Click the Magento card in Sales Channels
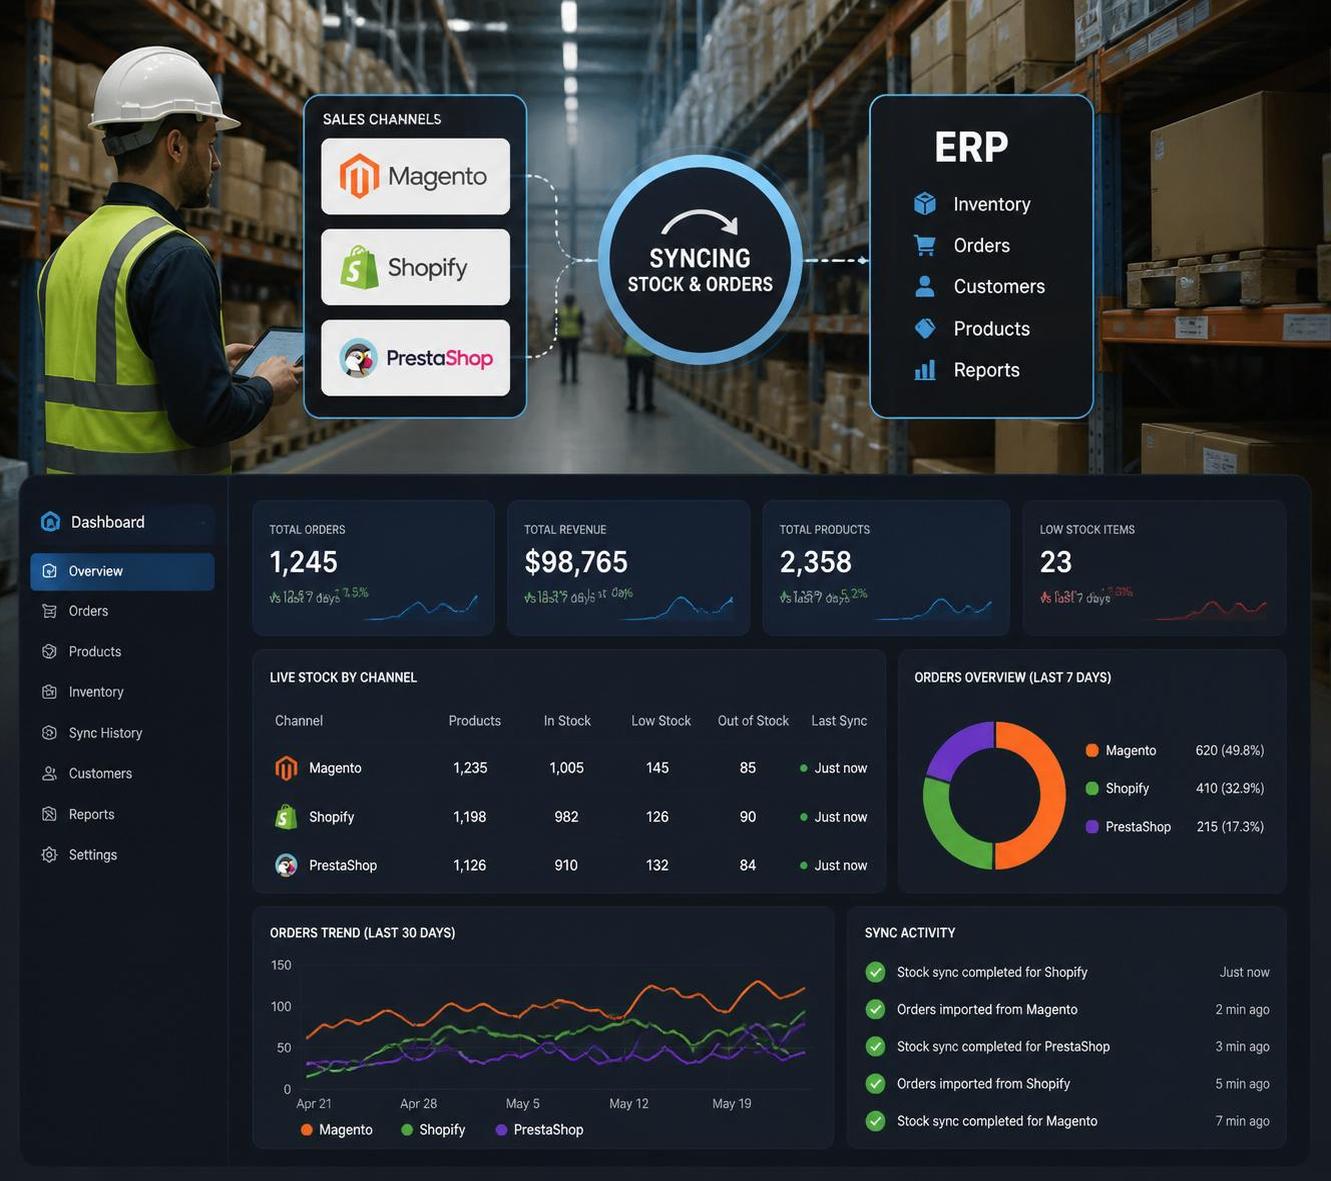The image size is (1331, 1181). click(x=415, y=176)
